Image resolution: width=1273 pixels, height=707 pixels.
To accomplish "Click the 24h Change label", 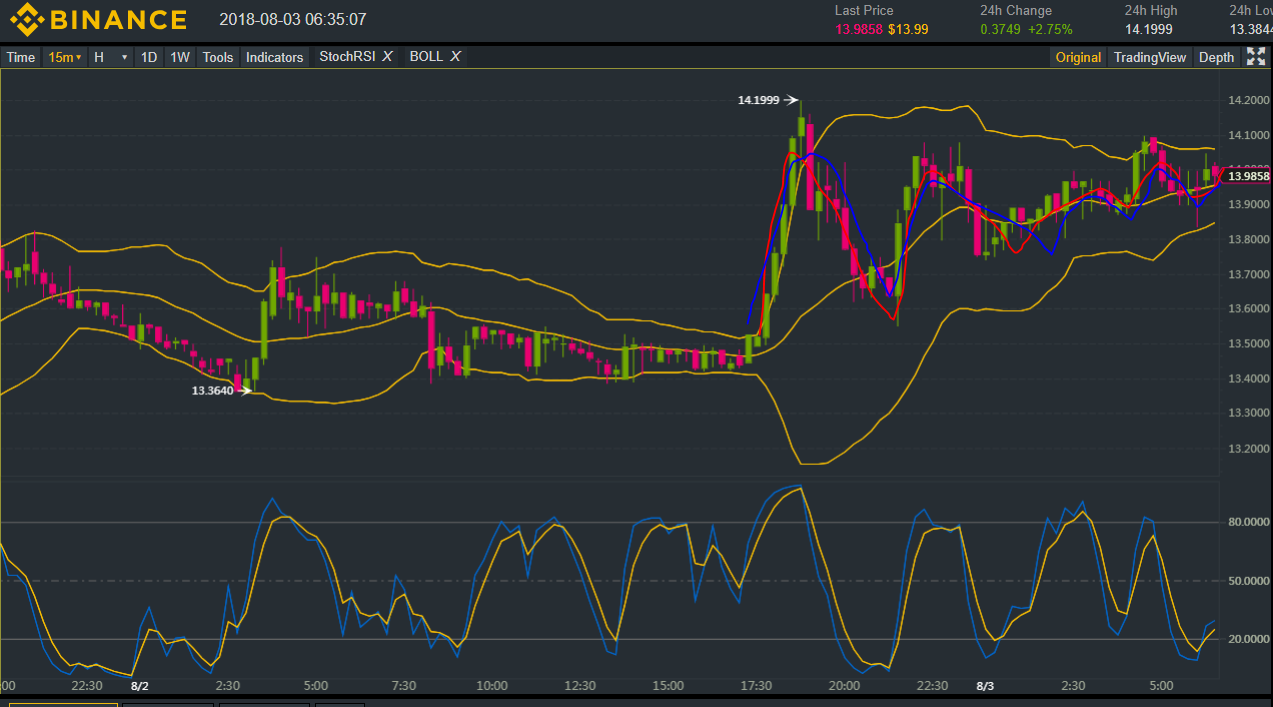I will click(1016, 10).
